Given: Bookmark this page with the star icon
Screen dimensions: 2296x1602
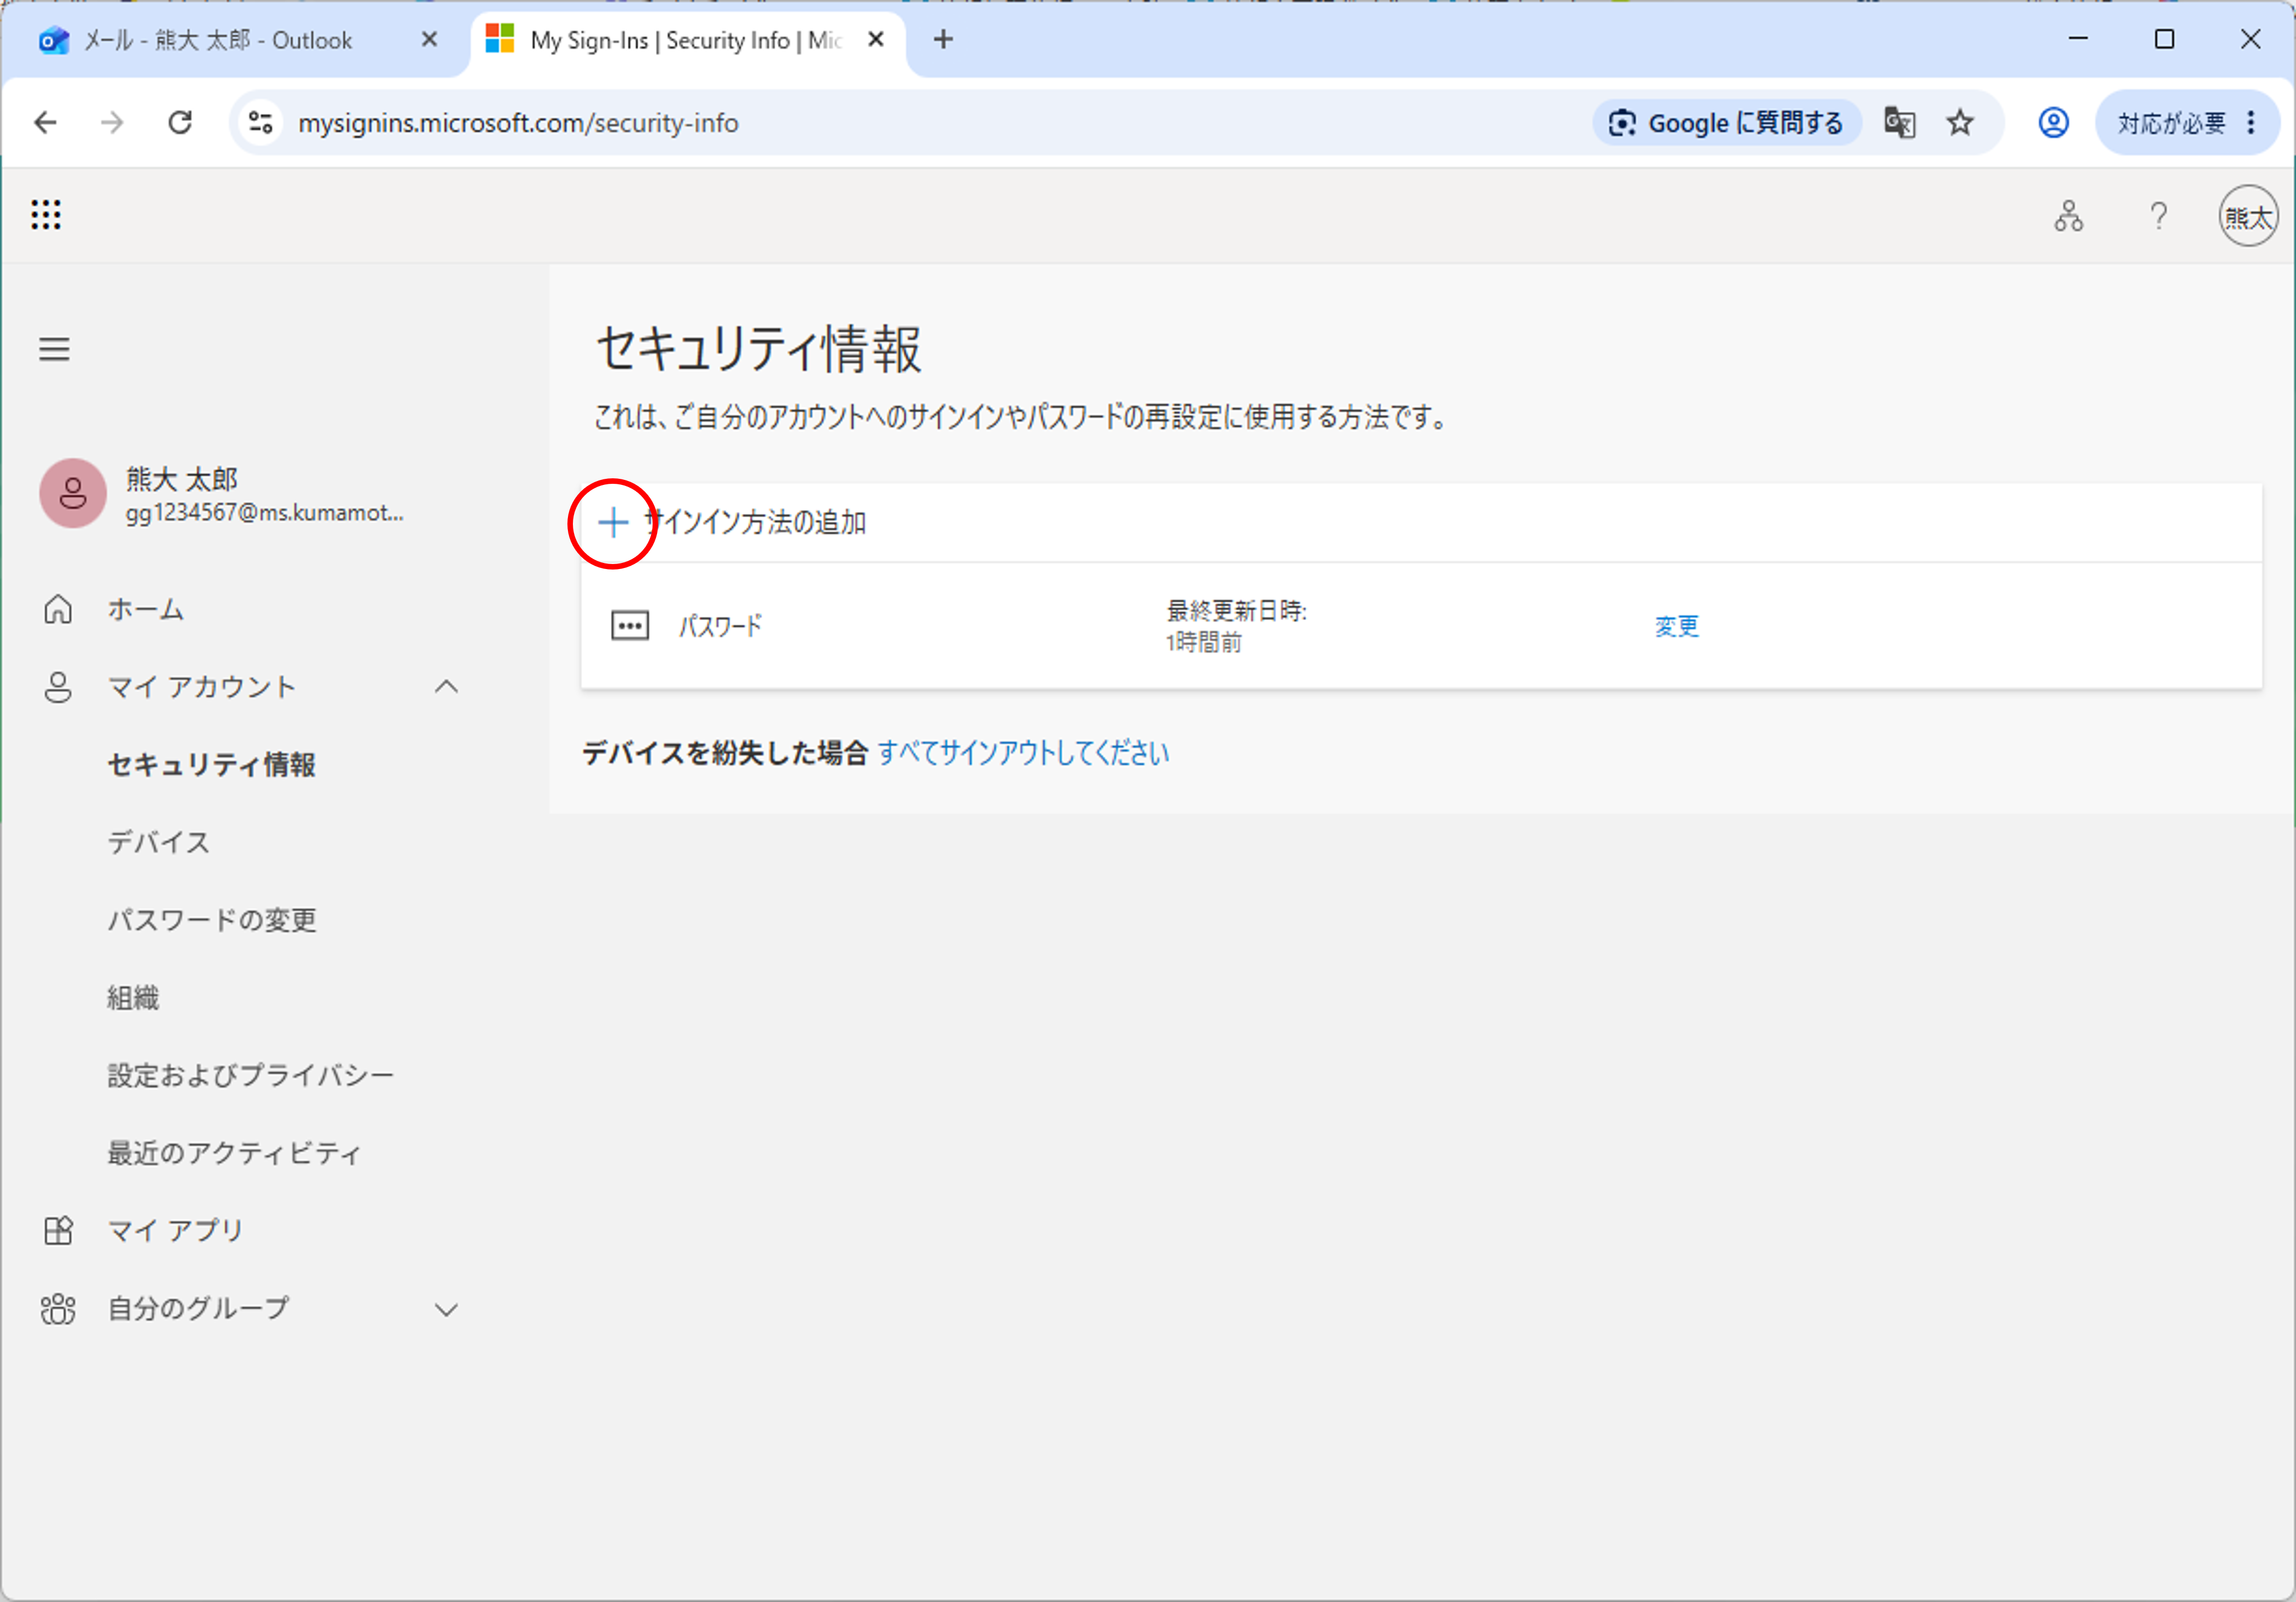Looking at the screenshot, I should click(1960, 123).
